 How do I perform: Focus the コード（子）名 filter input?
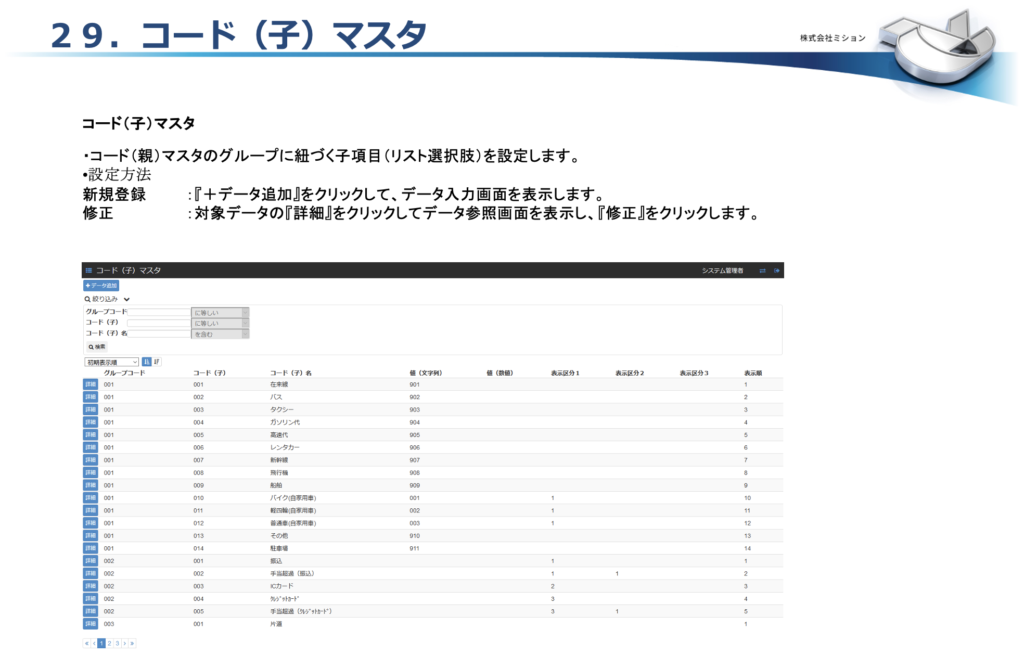pyautogui.click(x=159, y=334)
